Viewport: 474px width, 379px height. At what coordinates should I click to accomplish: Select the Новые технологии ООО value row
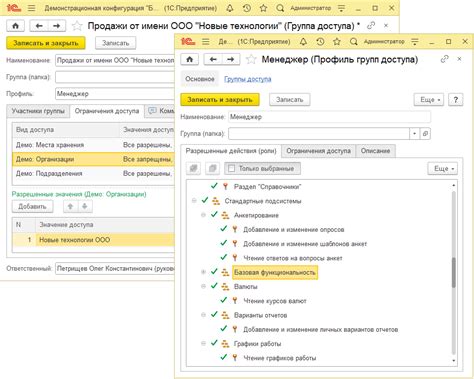(x=93, y=240)
